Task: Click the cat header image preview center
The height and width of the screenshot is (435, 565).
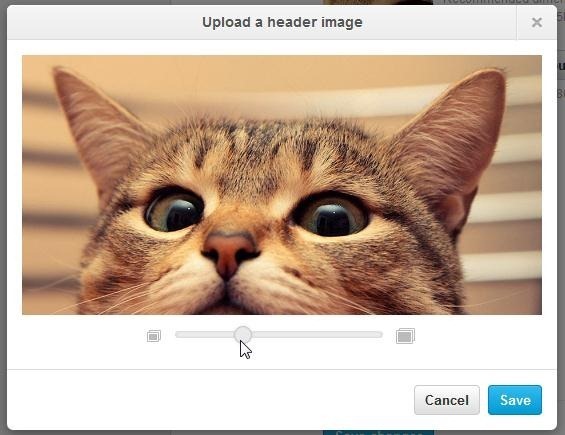Action: click(x=282, y=185)
